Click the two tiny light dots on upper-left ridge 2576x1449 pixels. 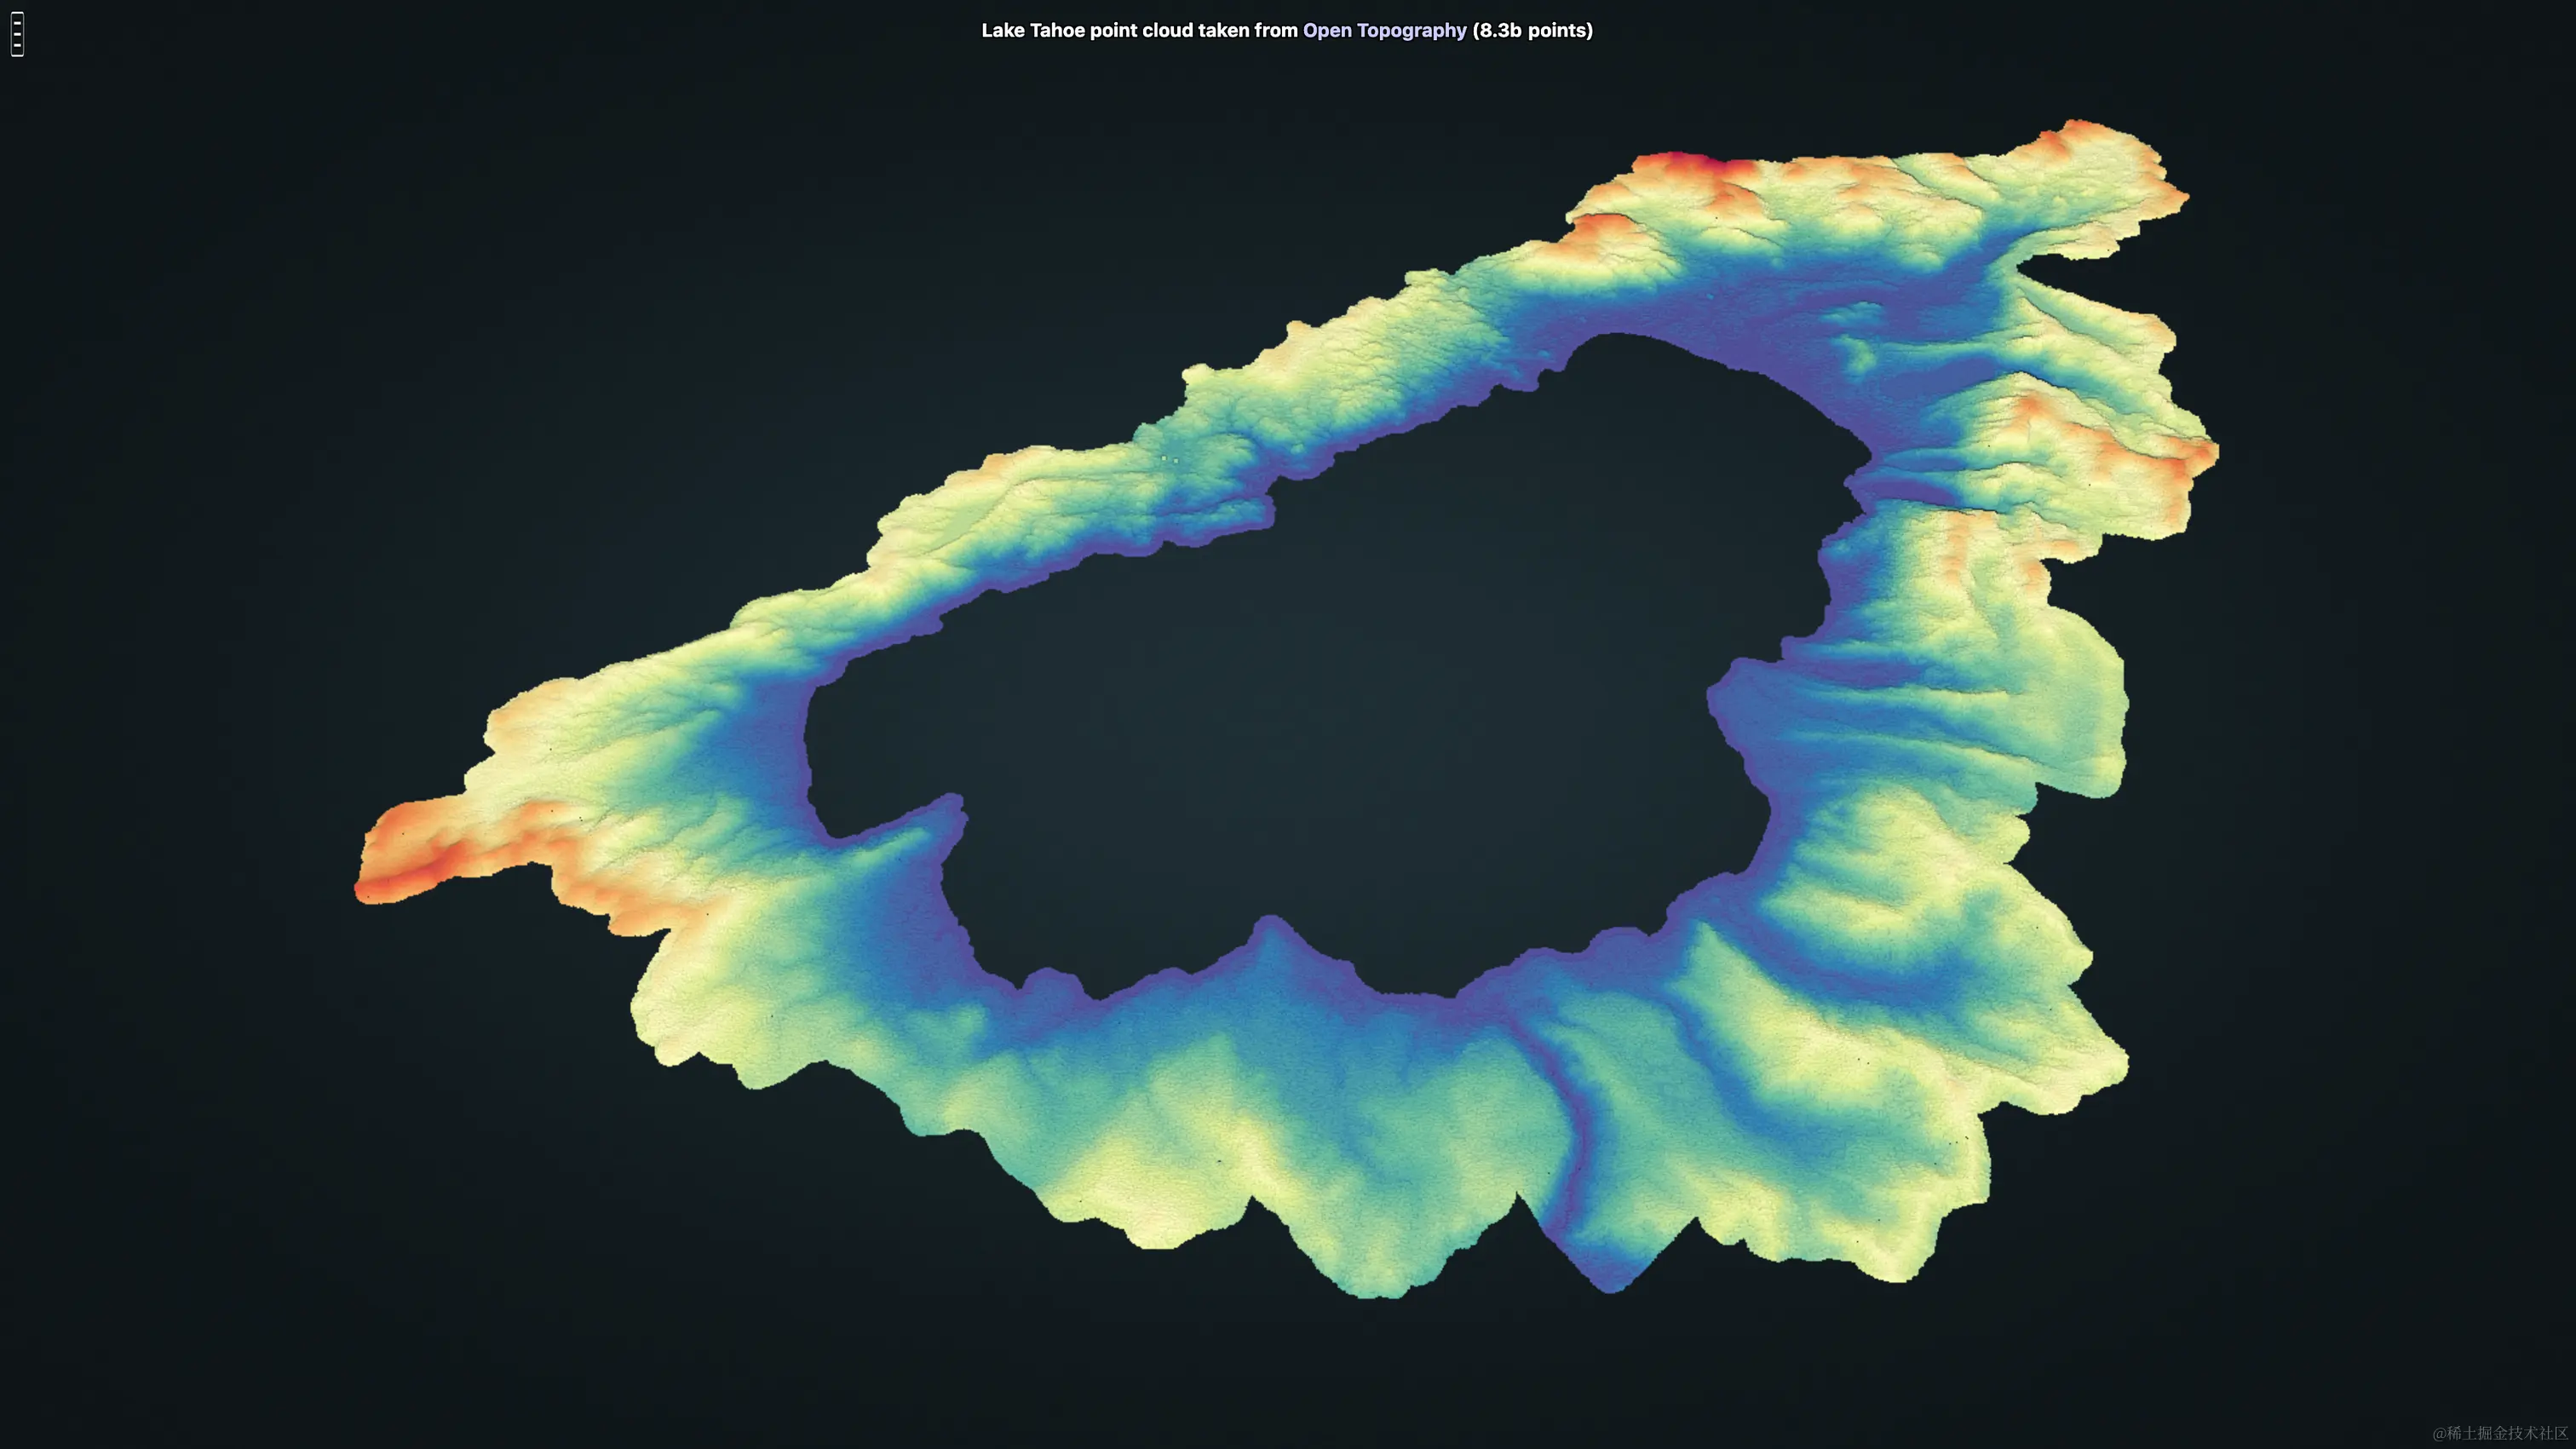[x=1170, y=459]
